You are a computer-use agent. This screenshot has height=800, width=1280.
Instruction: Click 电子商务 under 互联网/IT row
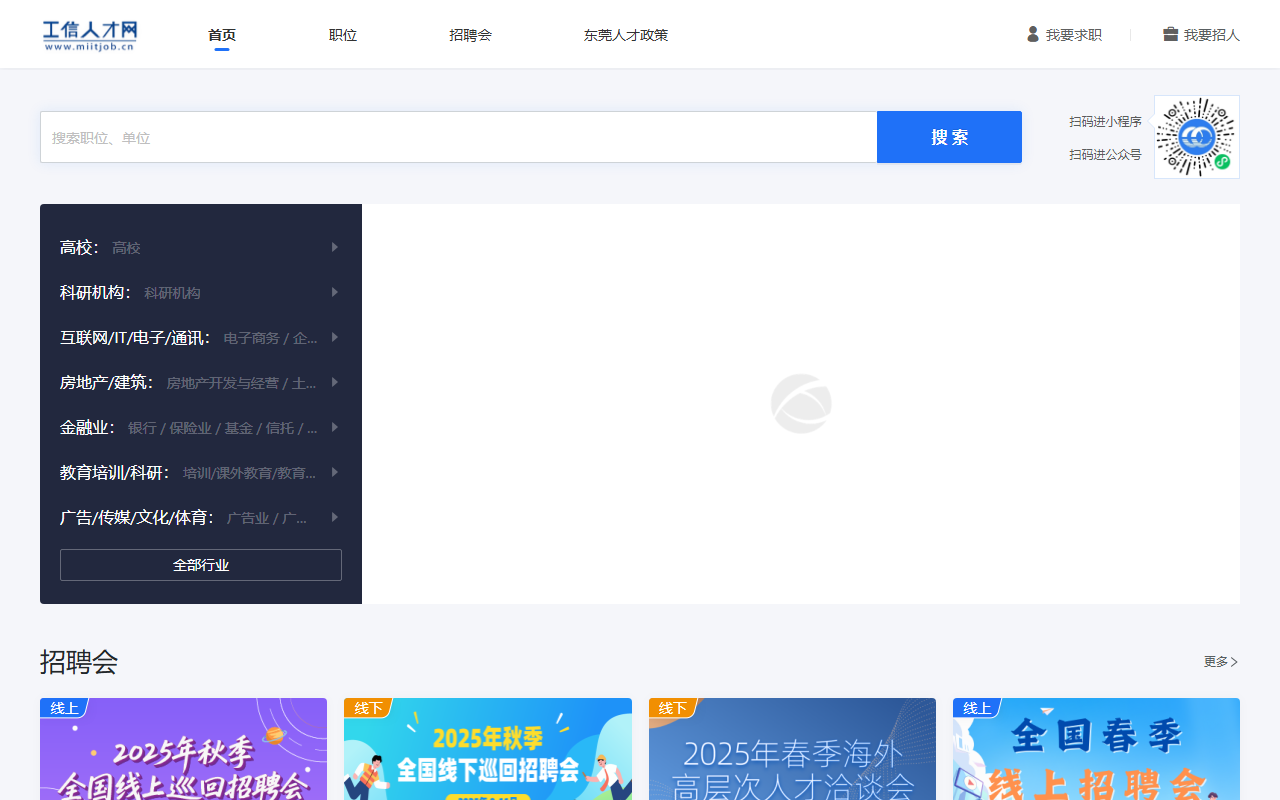[251, 338]
